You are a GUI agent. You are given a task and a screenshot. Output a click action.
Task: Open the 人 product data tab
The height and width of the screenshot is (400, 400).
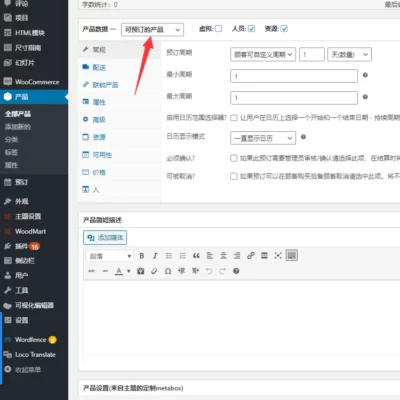[x=119, y=190]
